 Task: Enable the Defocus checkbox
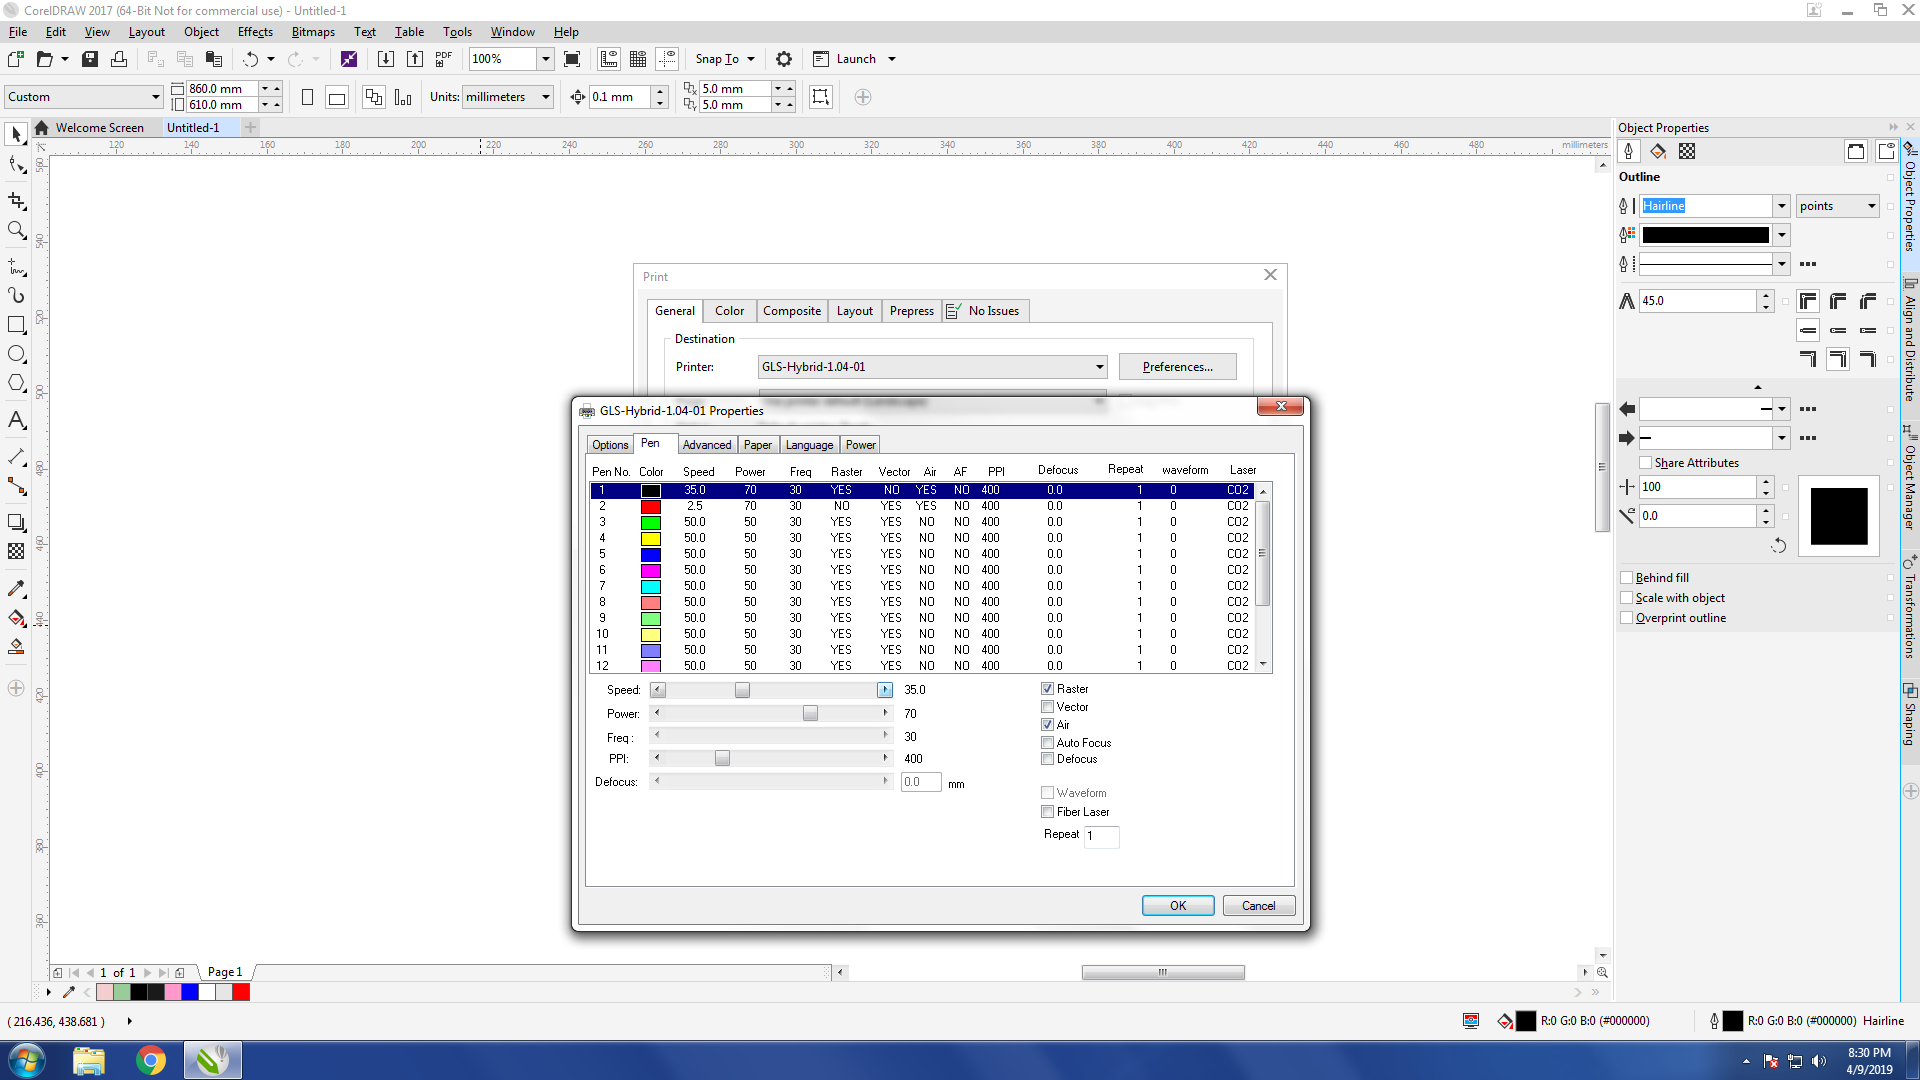tap(1048, 759)
